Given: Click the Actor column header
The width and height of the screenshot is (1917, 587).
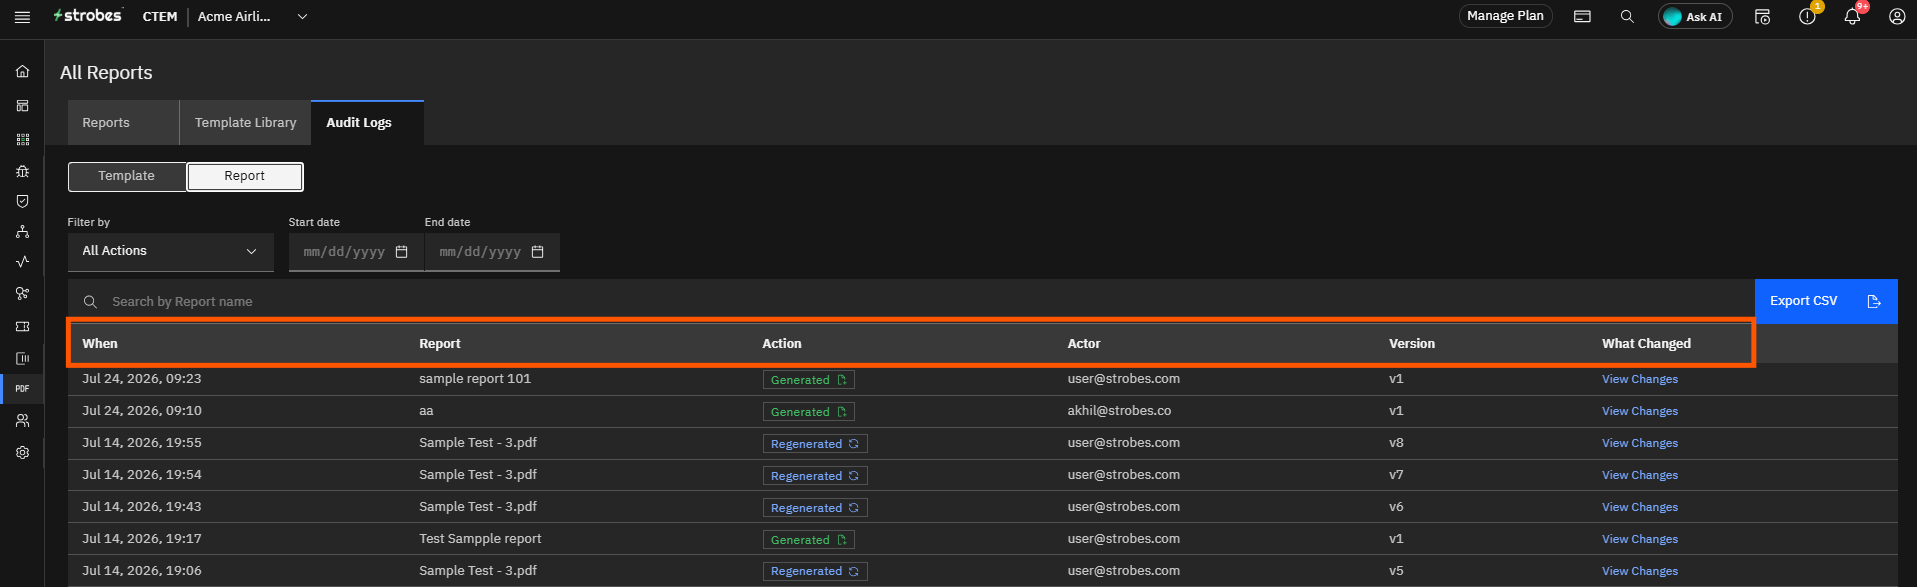Looking at the screenshot, I should tap(1084, 344).
